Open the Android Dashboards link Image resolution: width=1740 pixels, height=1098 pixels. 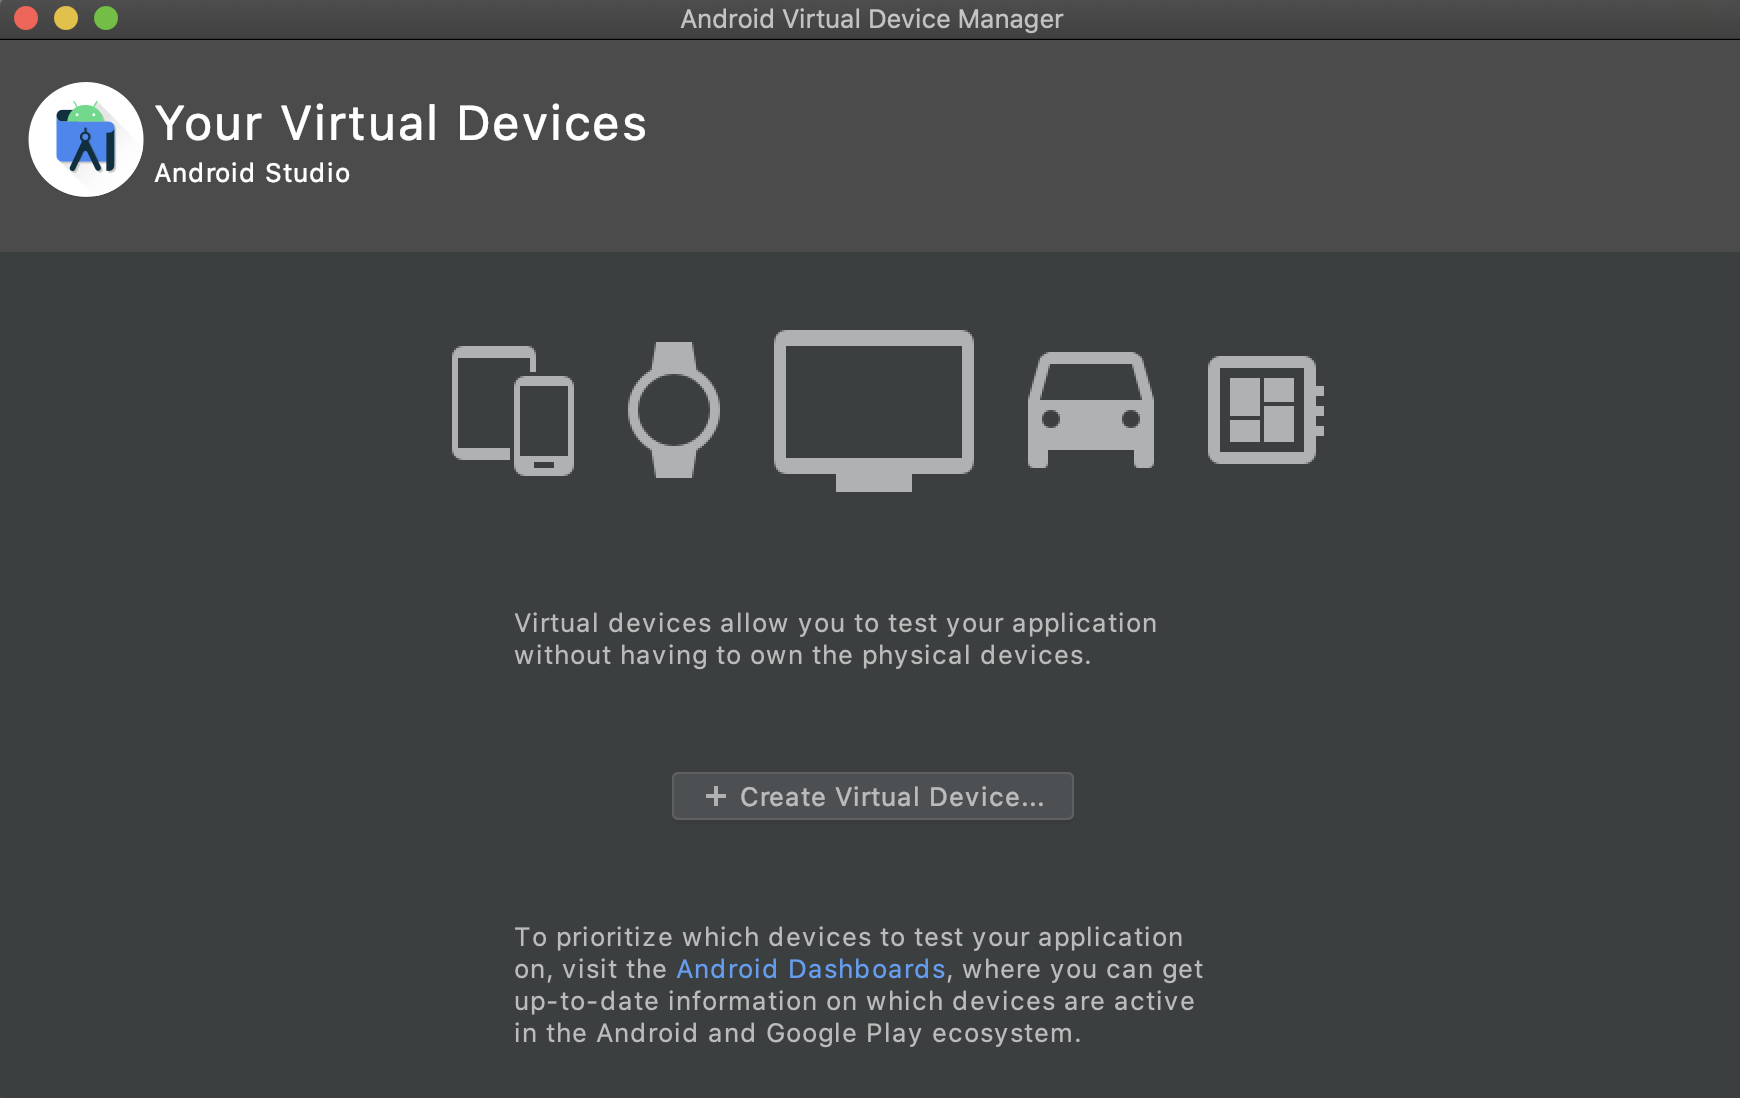click(811, 969)
